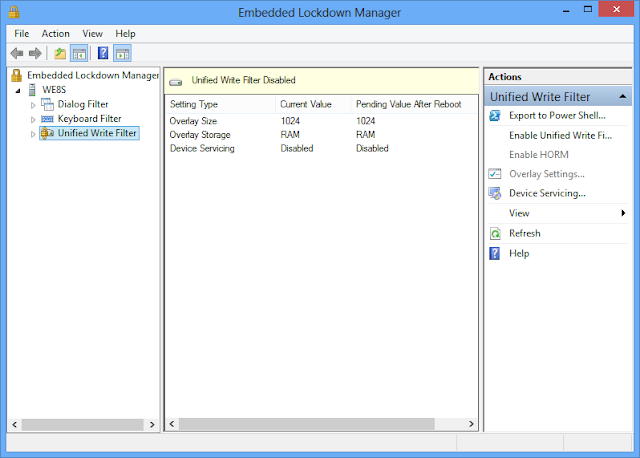Click the details pane scrollbar right arrow
The image size is (640, 458).
pos(471,424)
